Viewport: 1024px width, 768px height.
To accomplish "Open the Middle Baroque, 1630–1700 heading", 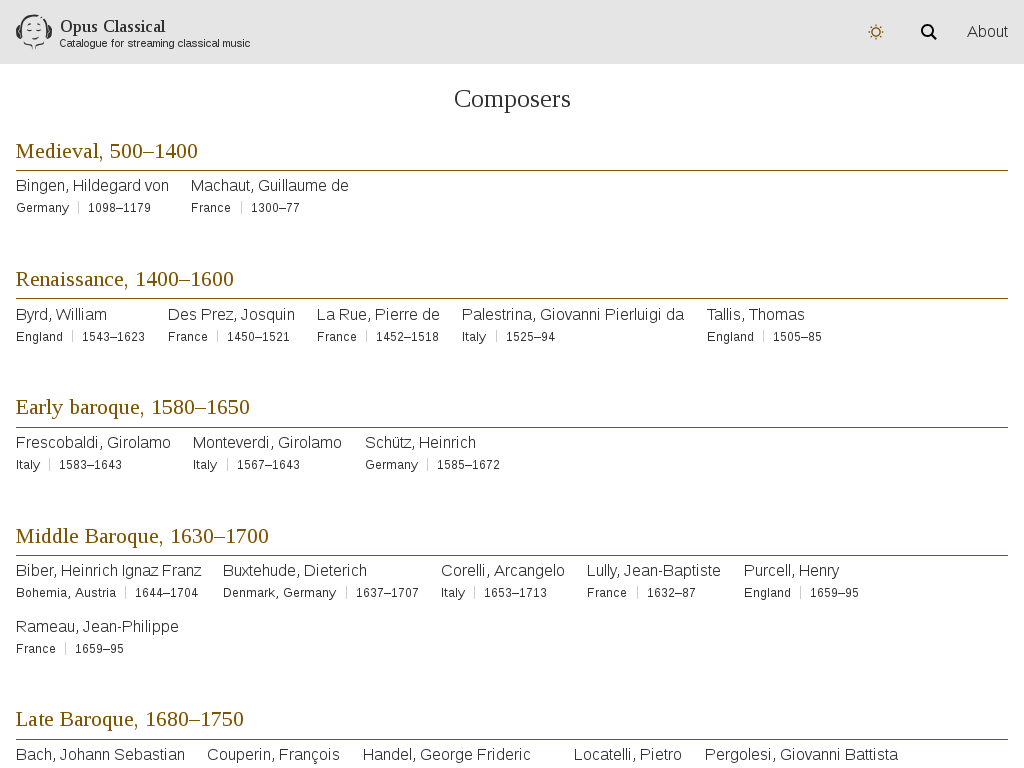I will click(x=142, y=536).
